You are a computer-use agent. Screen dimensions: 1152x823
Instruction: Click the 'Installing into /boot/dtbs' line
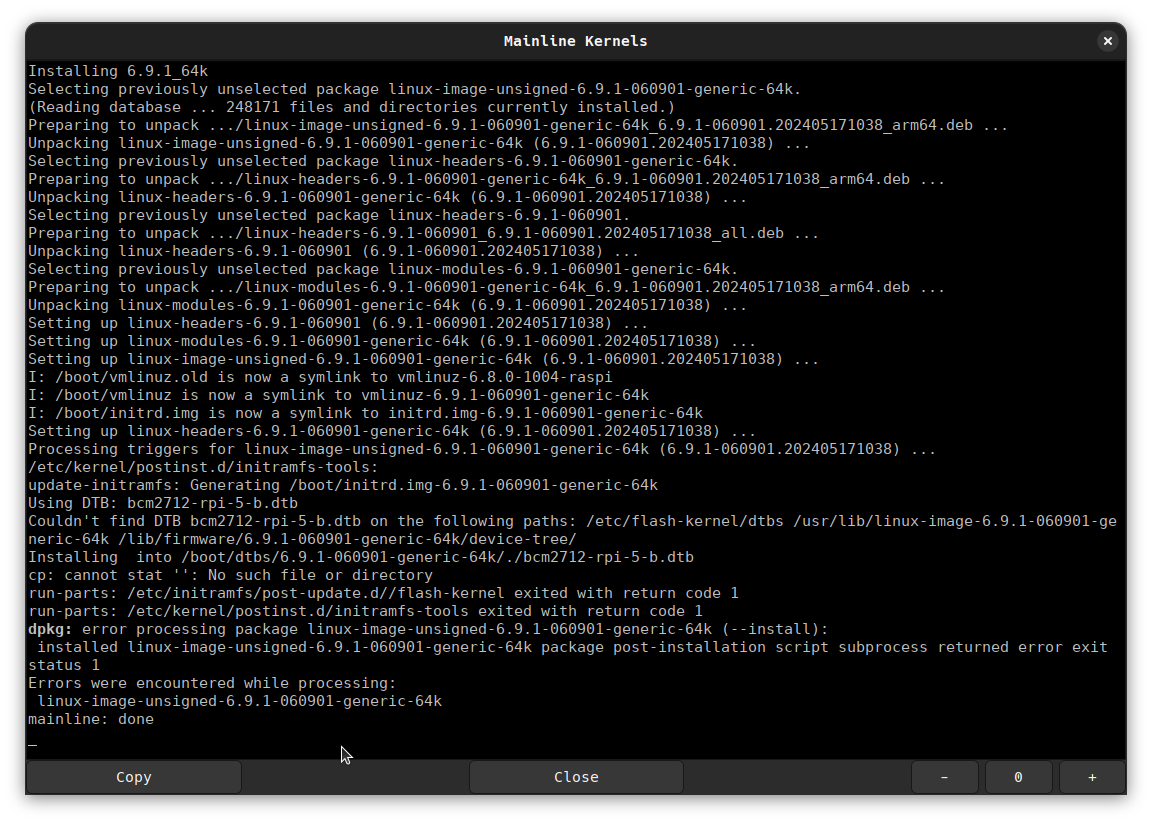point(361,557)
